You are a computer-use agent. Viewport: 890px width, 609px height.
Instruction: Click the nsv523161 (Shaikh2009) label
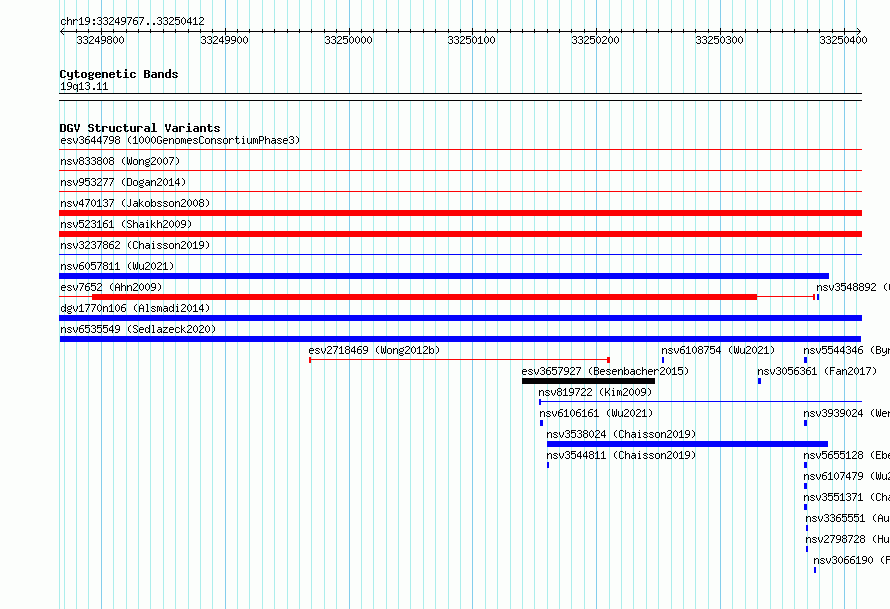click(126, 224)
